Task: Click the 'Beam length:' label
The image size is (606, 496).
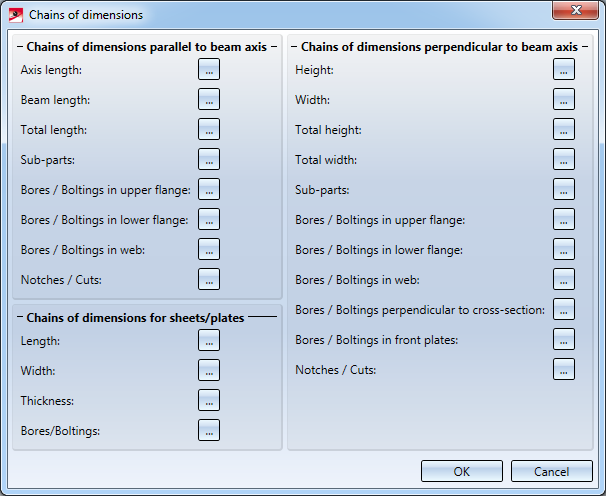Action: tap(55, 100)
